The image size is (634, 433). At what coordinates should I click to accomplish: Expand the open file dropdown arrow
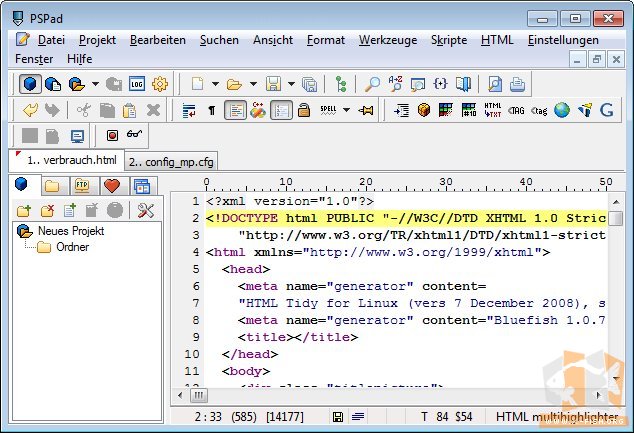coord(253,84)
